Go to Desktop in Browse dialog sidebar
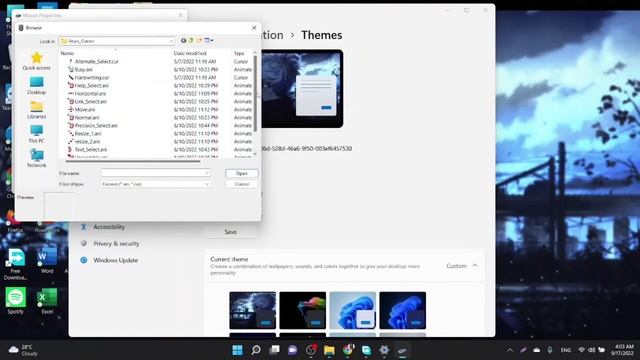 point(36,86)
